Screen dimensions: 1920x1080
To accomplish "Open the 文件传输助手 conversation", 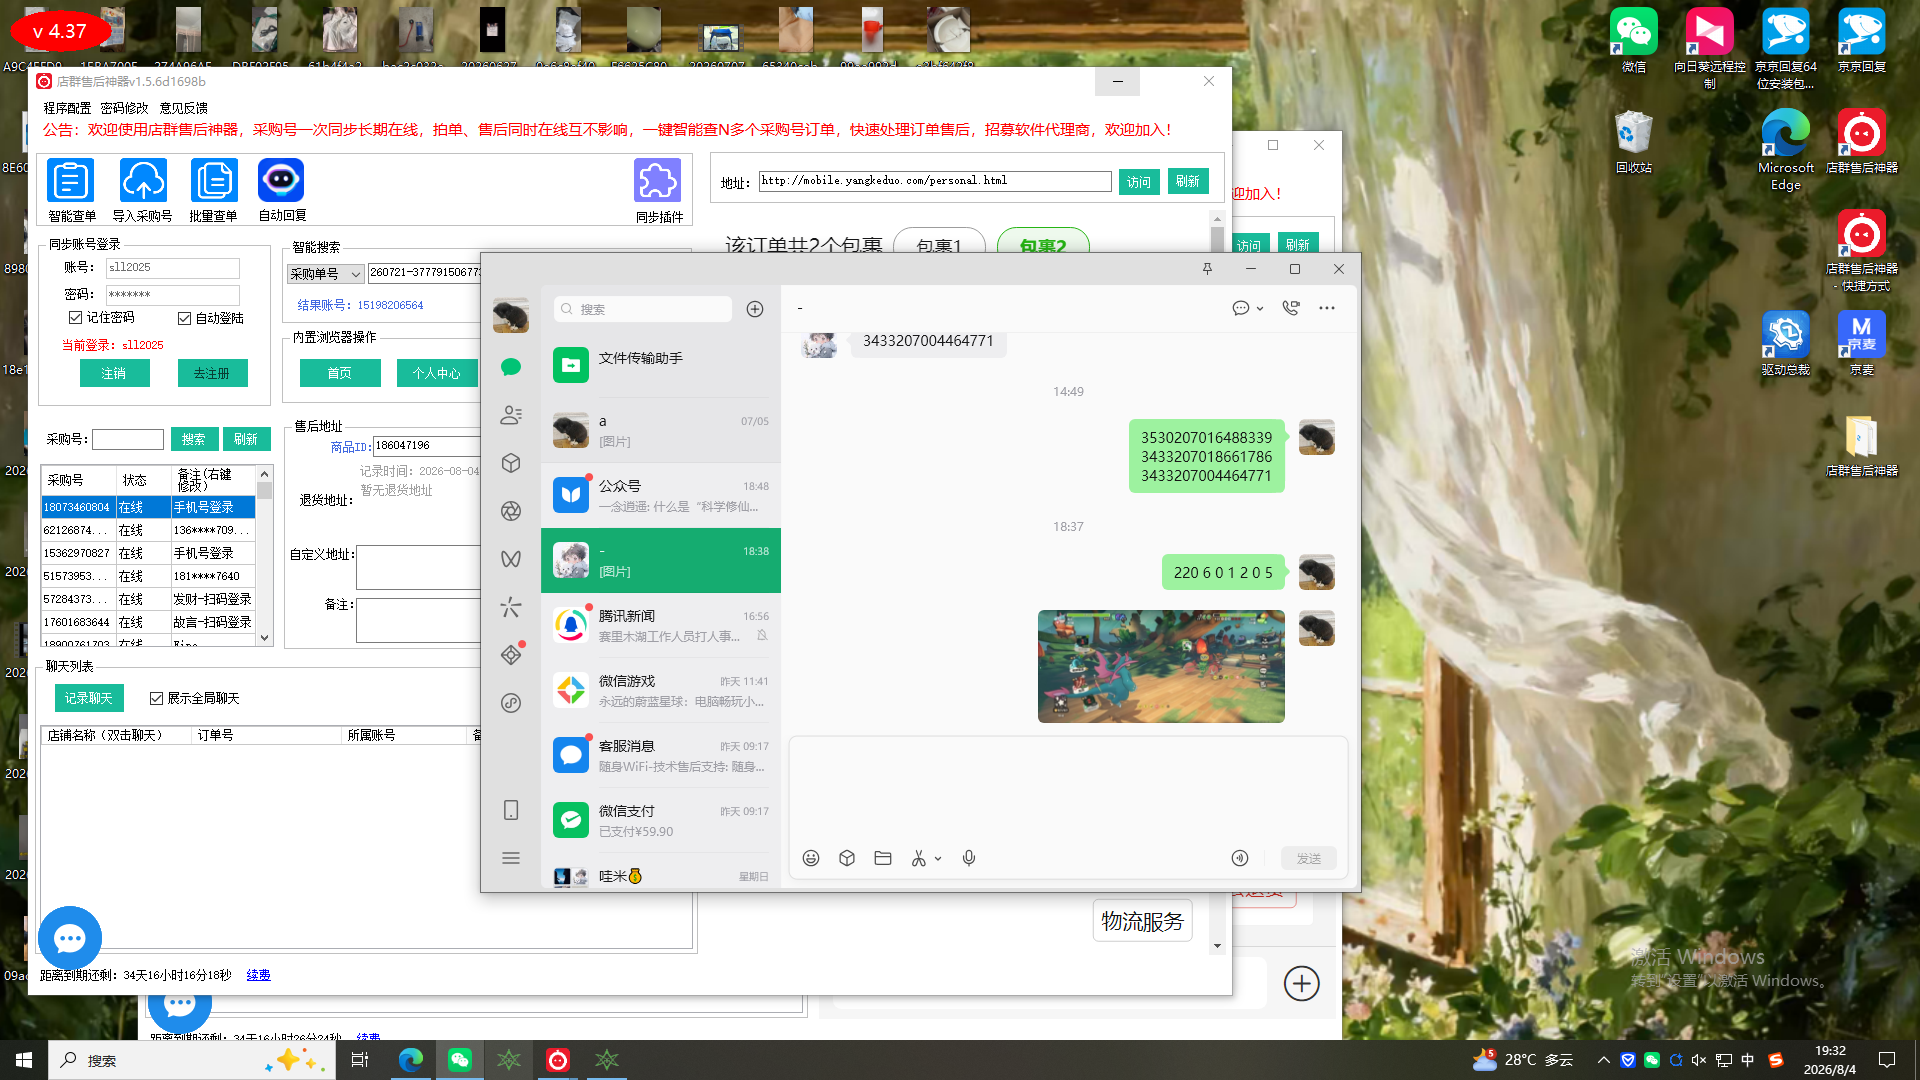I will pyautogui.click(x=661, y=365).
